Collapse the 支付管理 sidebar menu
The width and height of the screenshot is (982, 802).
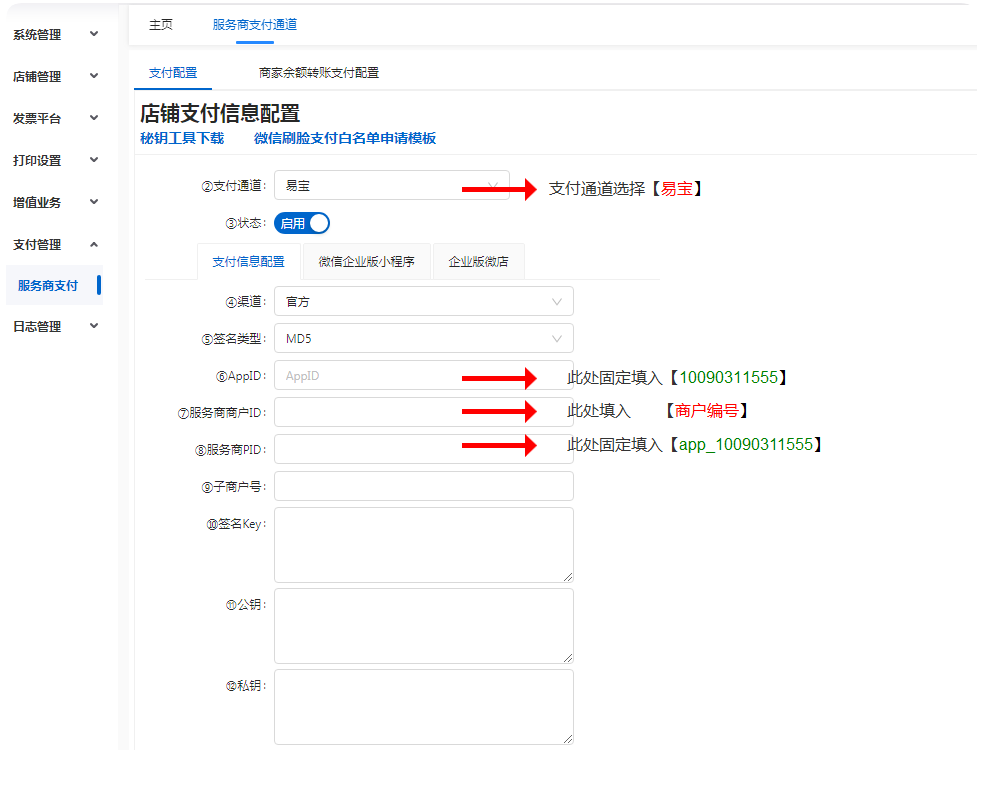click(x=55, y=244)
